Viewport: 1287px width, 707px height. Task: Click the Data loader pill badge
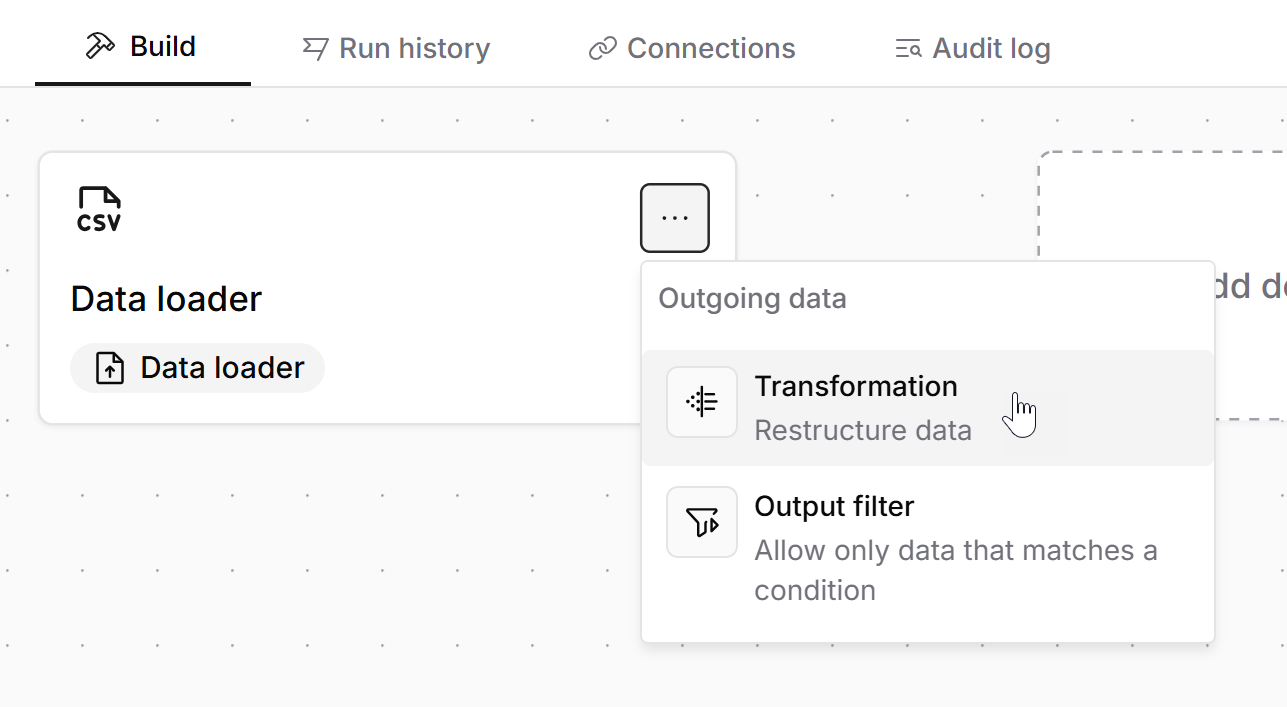pos(197,368)
